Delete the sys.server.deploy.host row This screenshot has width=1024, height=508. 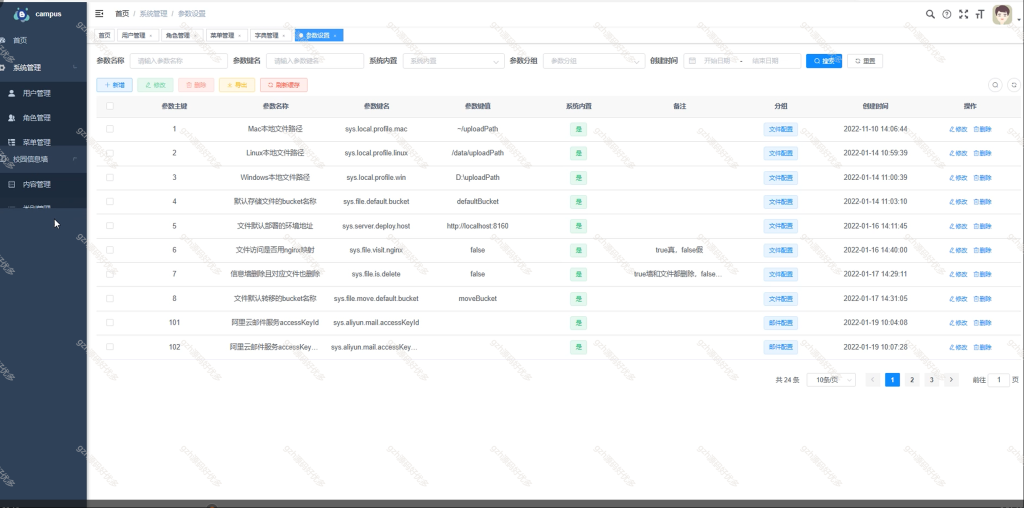pos(982,226)
